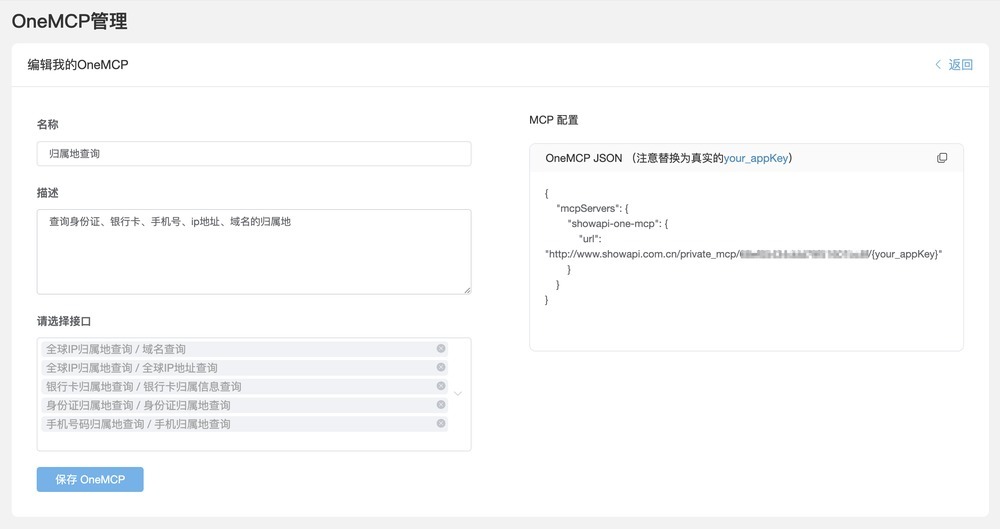
Task: Click the OneMCP管理 page title
Action: 69,21
